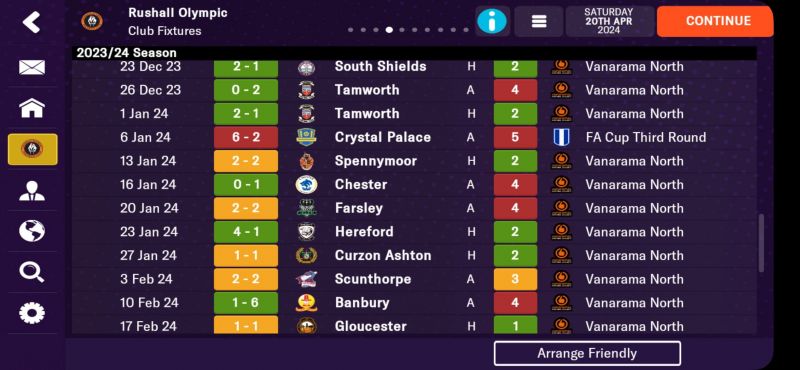
Task: Click the Arrange Friendly button
Action: point(587,353)
